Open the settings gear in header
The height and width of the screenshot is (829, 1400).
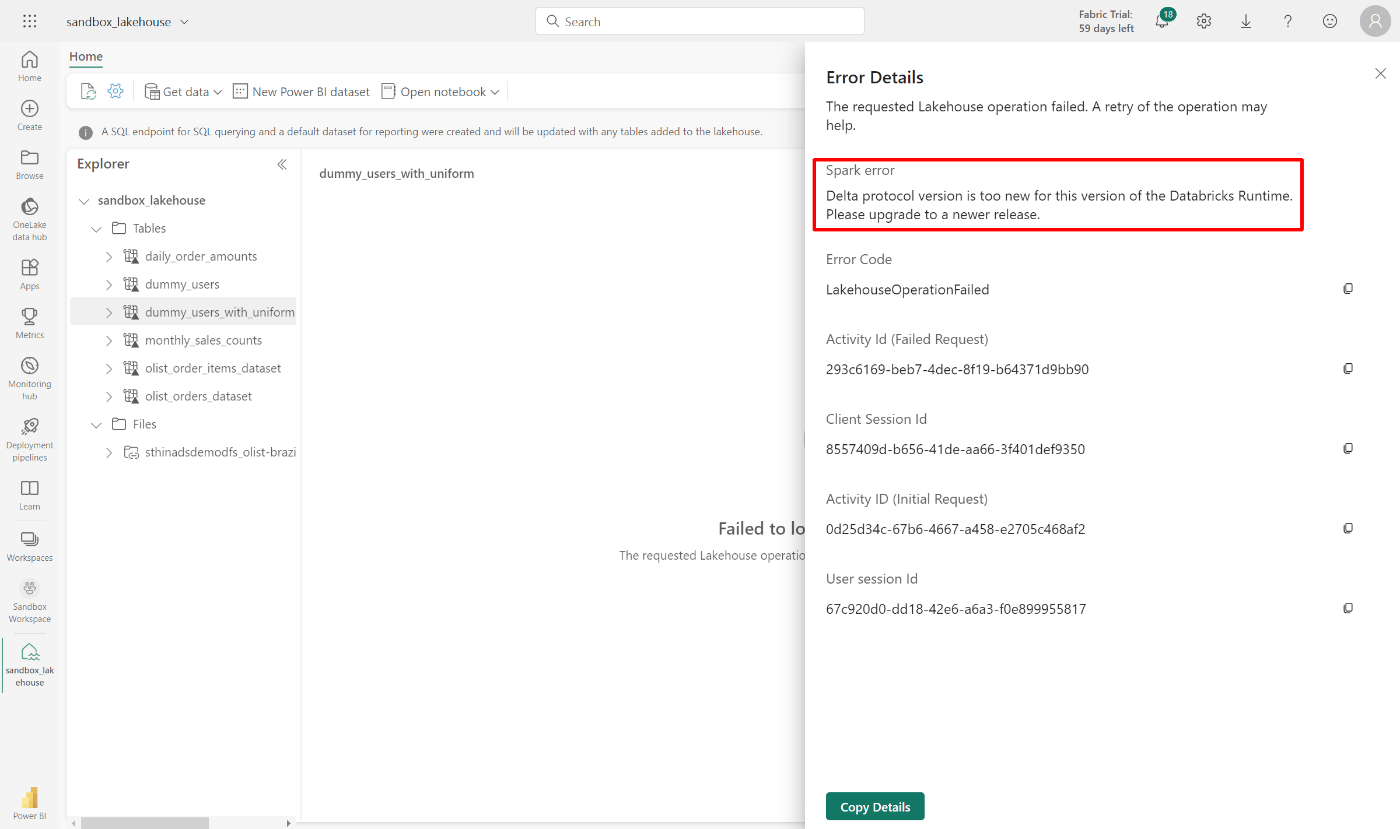pos(1204,21)
